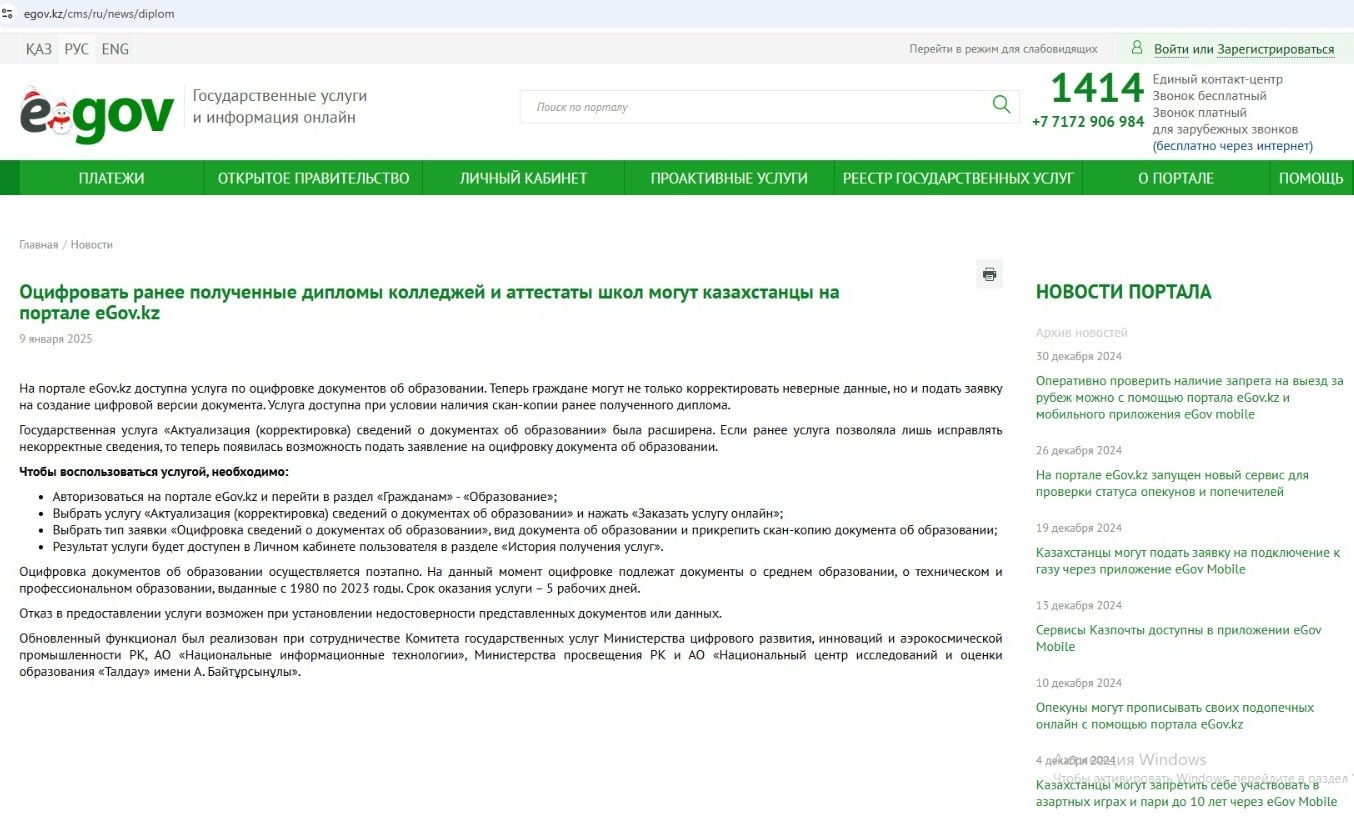Click бесплатно через интернет link
The height and width of the screenshot is (822, 1354).
1233,146
